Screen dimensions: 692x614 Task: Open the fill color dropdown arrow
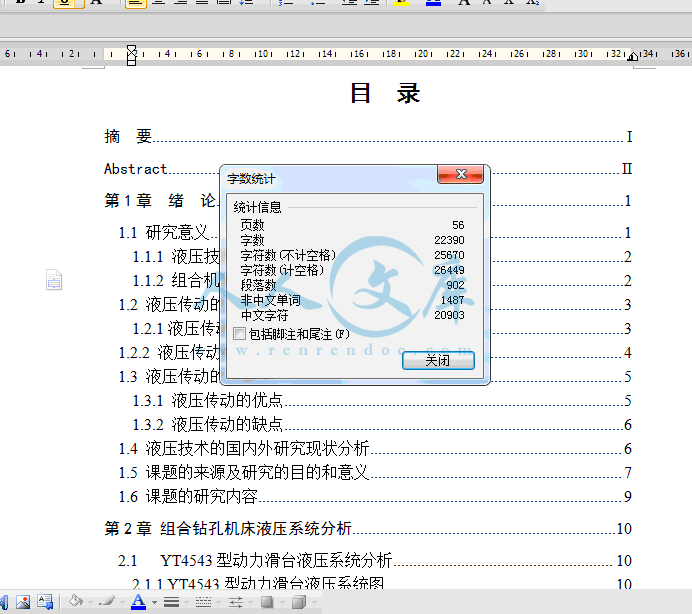coord(90,602)
